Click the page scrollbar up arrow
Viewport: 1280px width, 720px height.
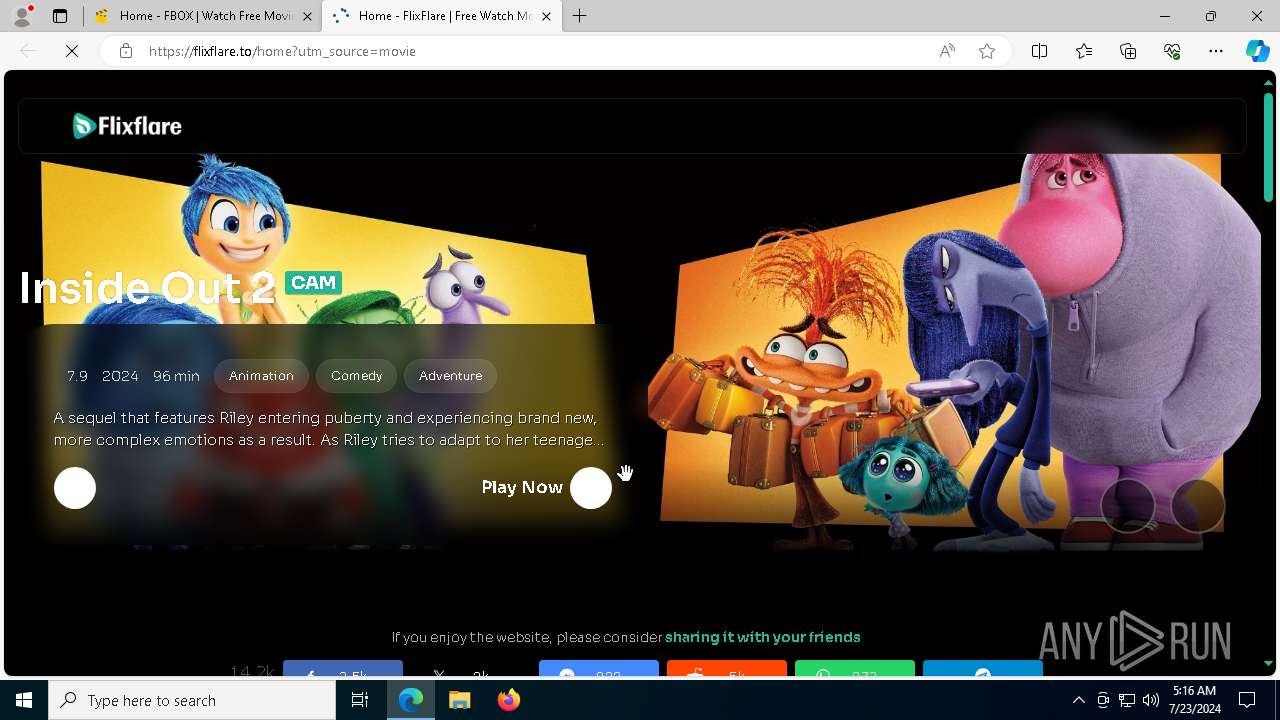tap(1268, 82)
